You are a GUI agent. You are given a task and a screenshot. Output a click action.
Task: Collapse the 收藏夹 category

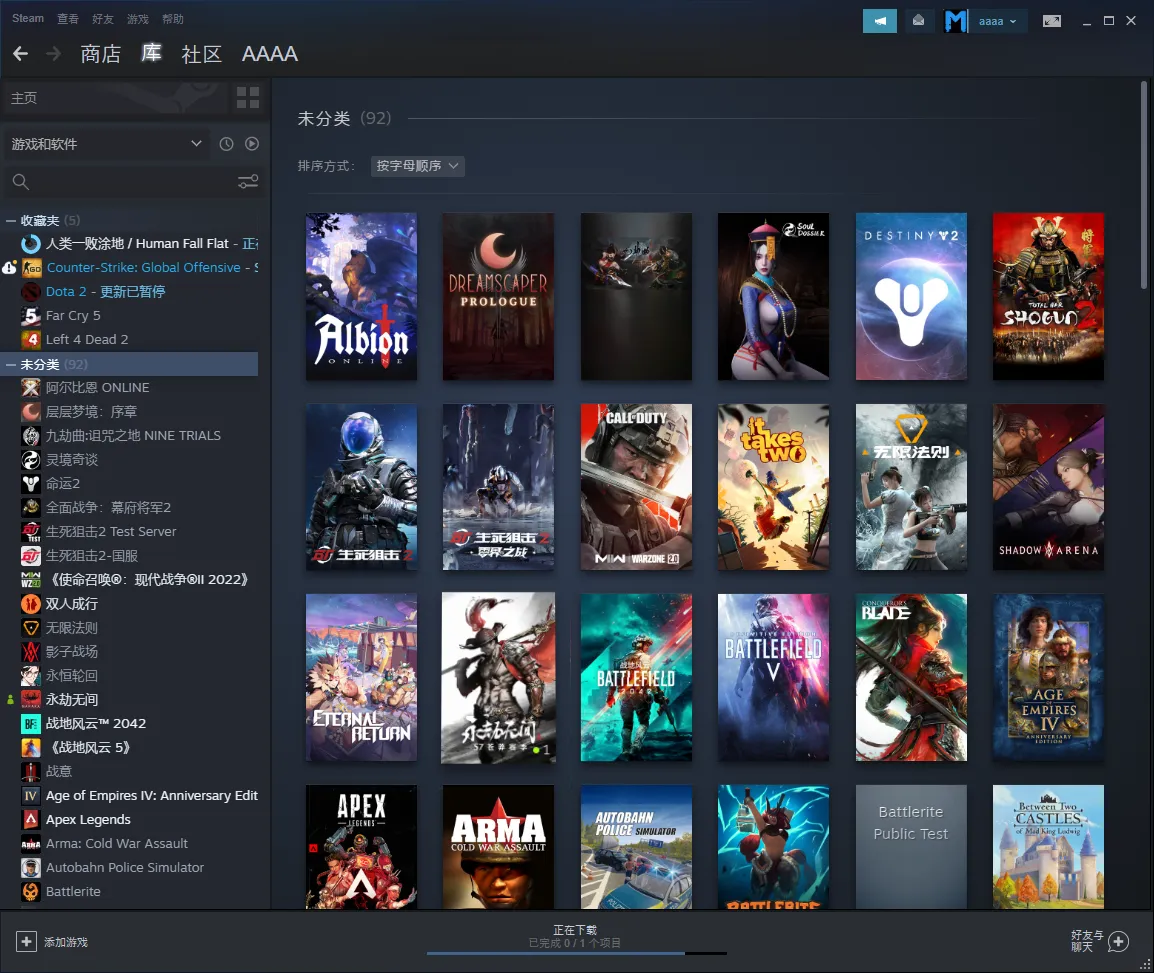pos(11,220)
